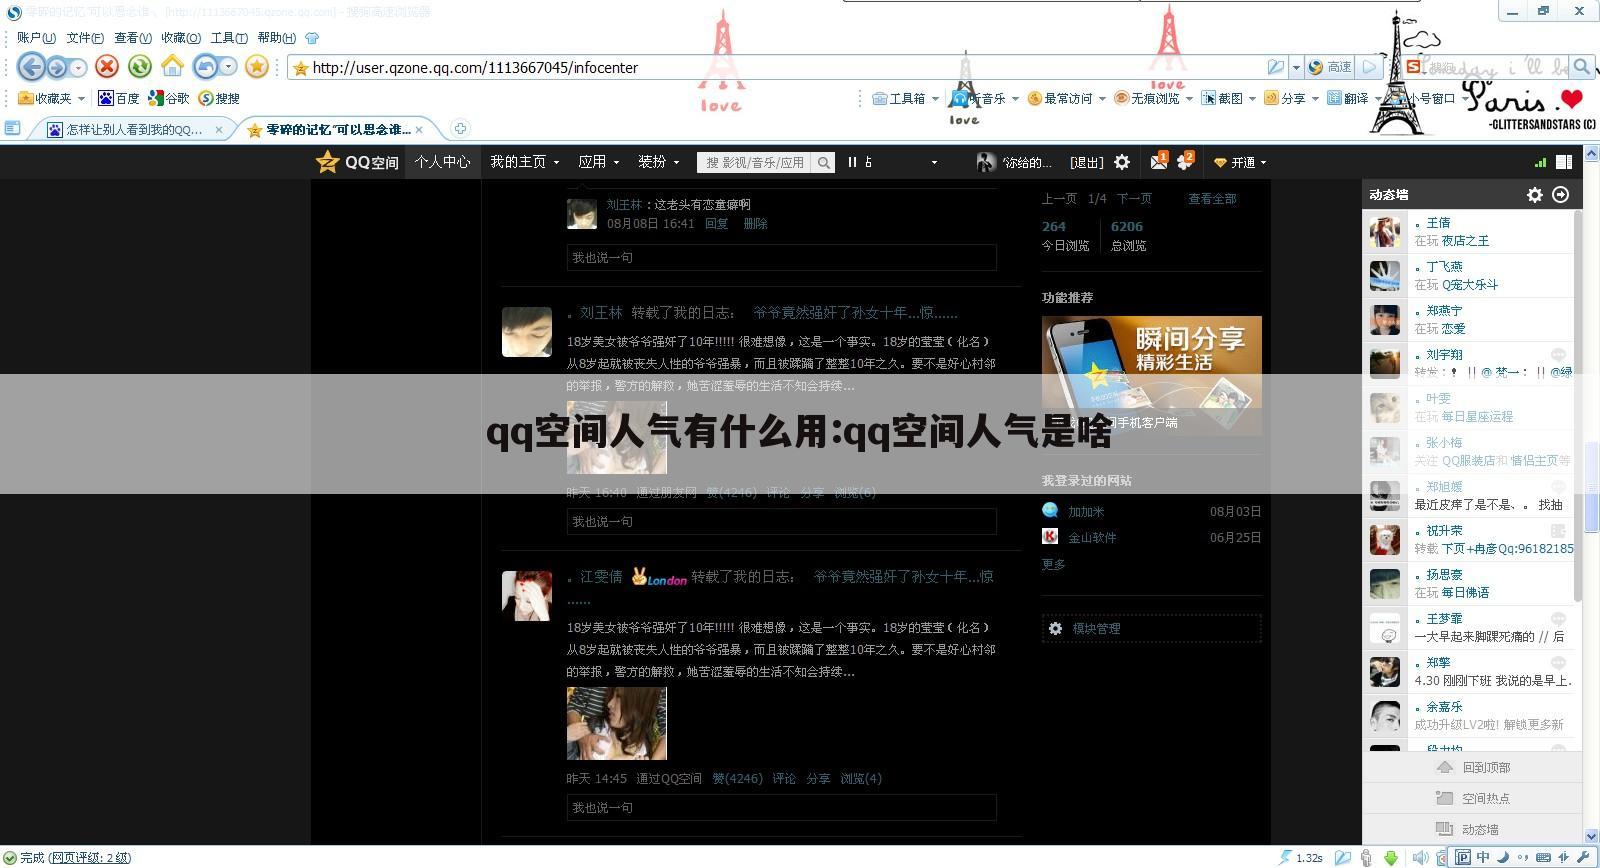The width and height of the screenshot is (1600, 868).
Task: Click the search magnifier in QQ空间 search box
Action: [x=823, y=162]
